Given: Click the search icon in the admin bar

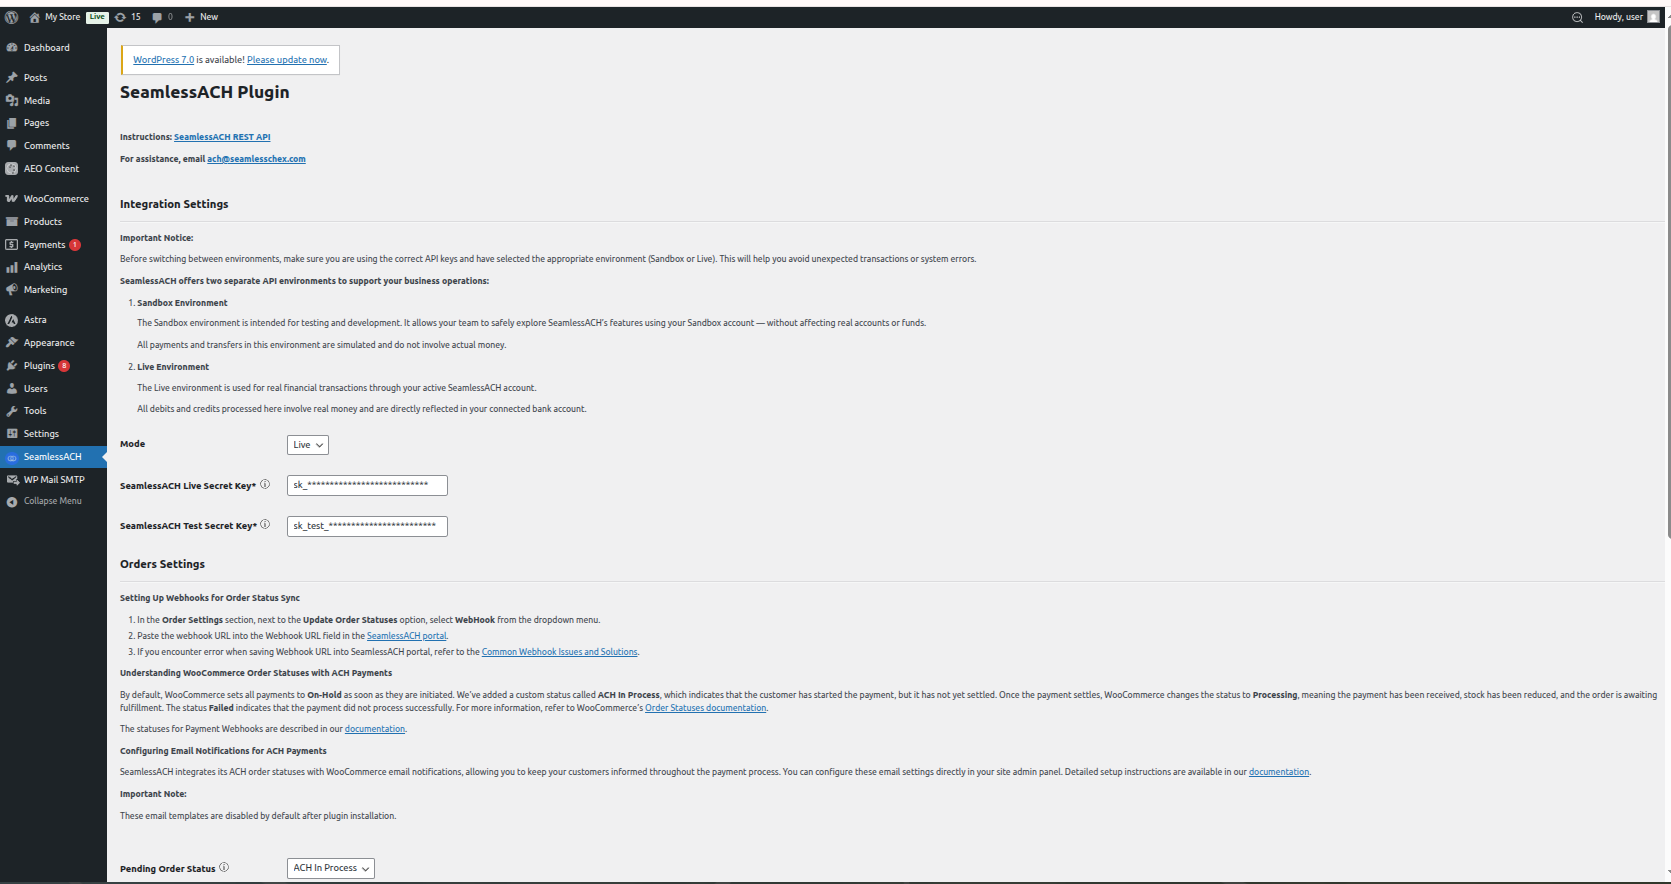Looking at the screenshot, I should (x=1577, y=17).
